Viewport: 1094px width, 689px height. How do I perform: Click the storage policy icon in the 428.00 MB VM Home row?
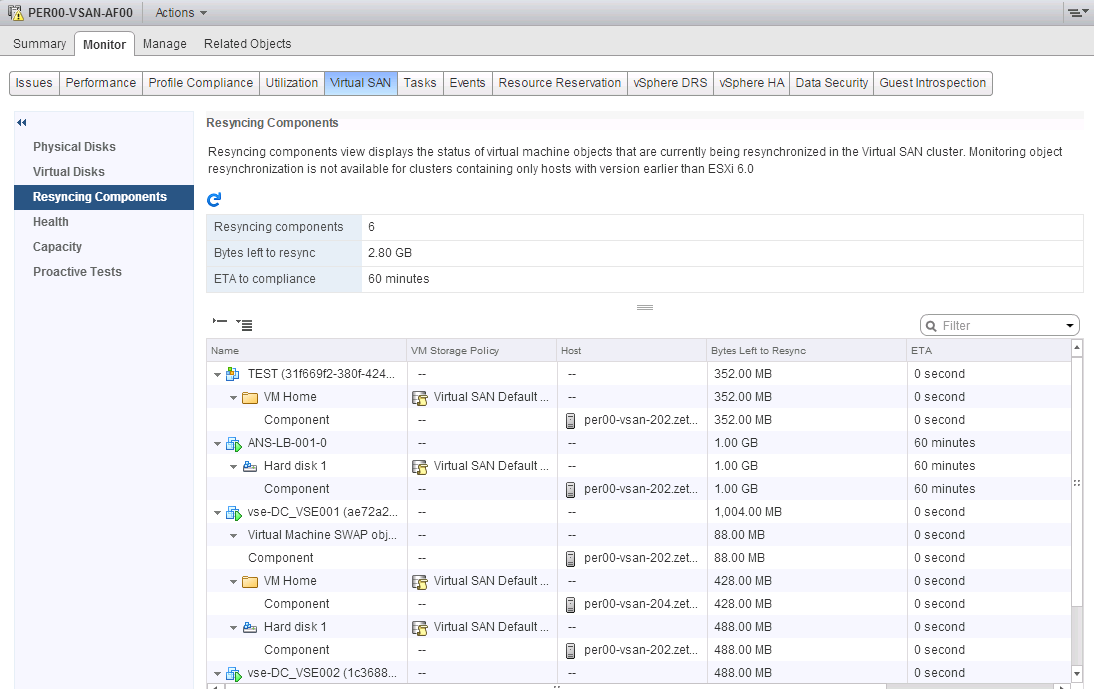point(420,582)
